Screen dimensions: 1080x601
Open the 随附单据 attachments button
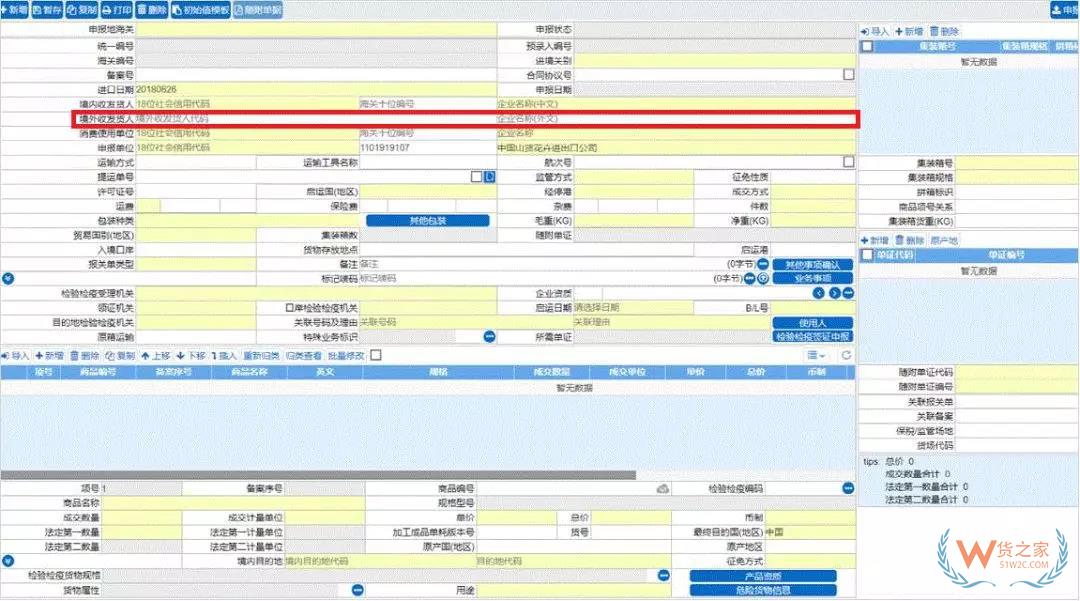click(258, 10)
